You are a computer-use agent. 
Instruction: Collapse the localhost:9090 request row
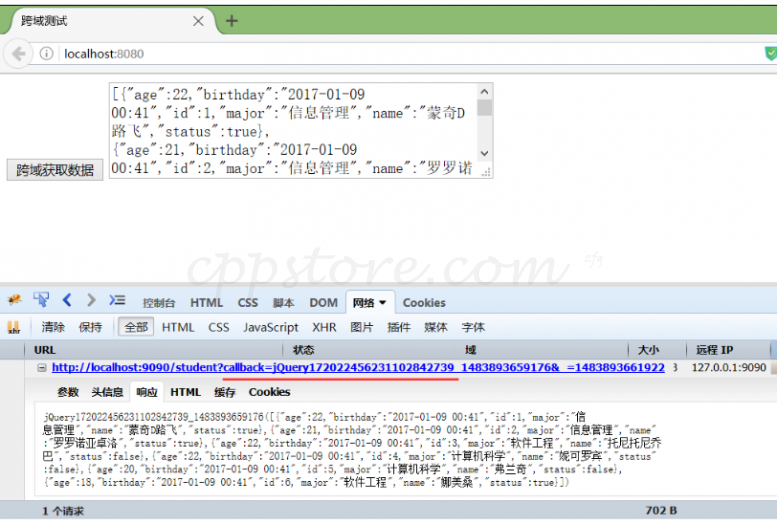click(42, 368)
